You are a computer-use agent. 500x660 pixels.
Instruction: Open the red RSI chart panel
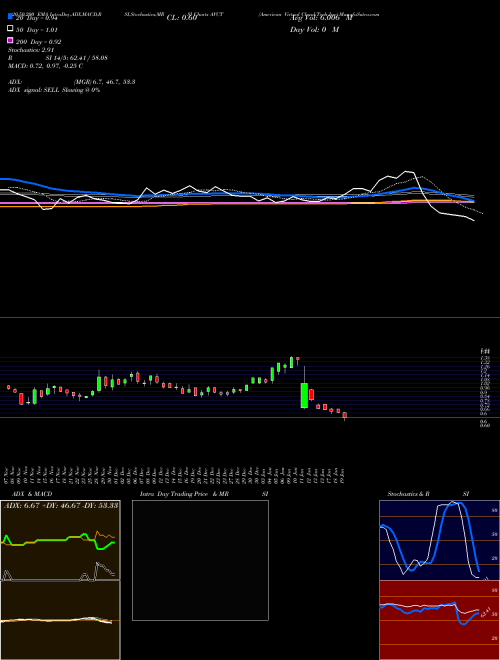click(x=439, y=620)
